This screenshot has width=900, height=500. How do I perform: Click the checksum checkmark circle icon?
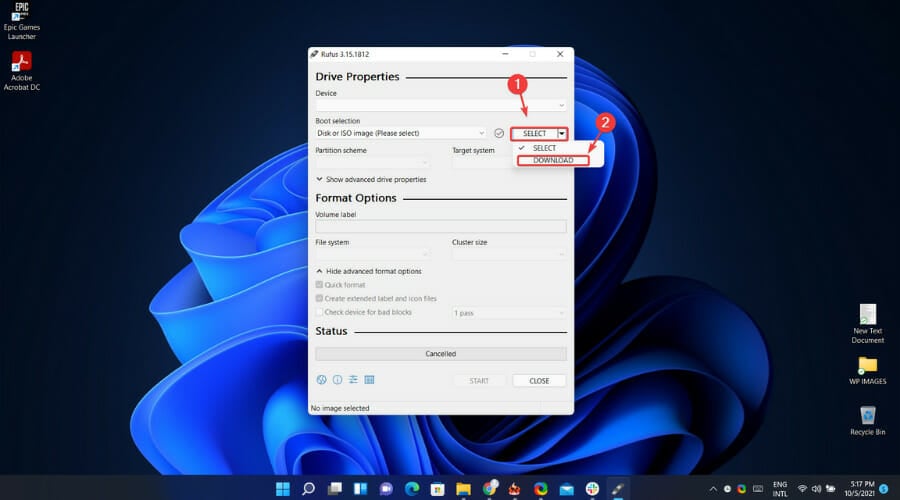coord(499,133)
